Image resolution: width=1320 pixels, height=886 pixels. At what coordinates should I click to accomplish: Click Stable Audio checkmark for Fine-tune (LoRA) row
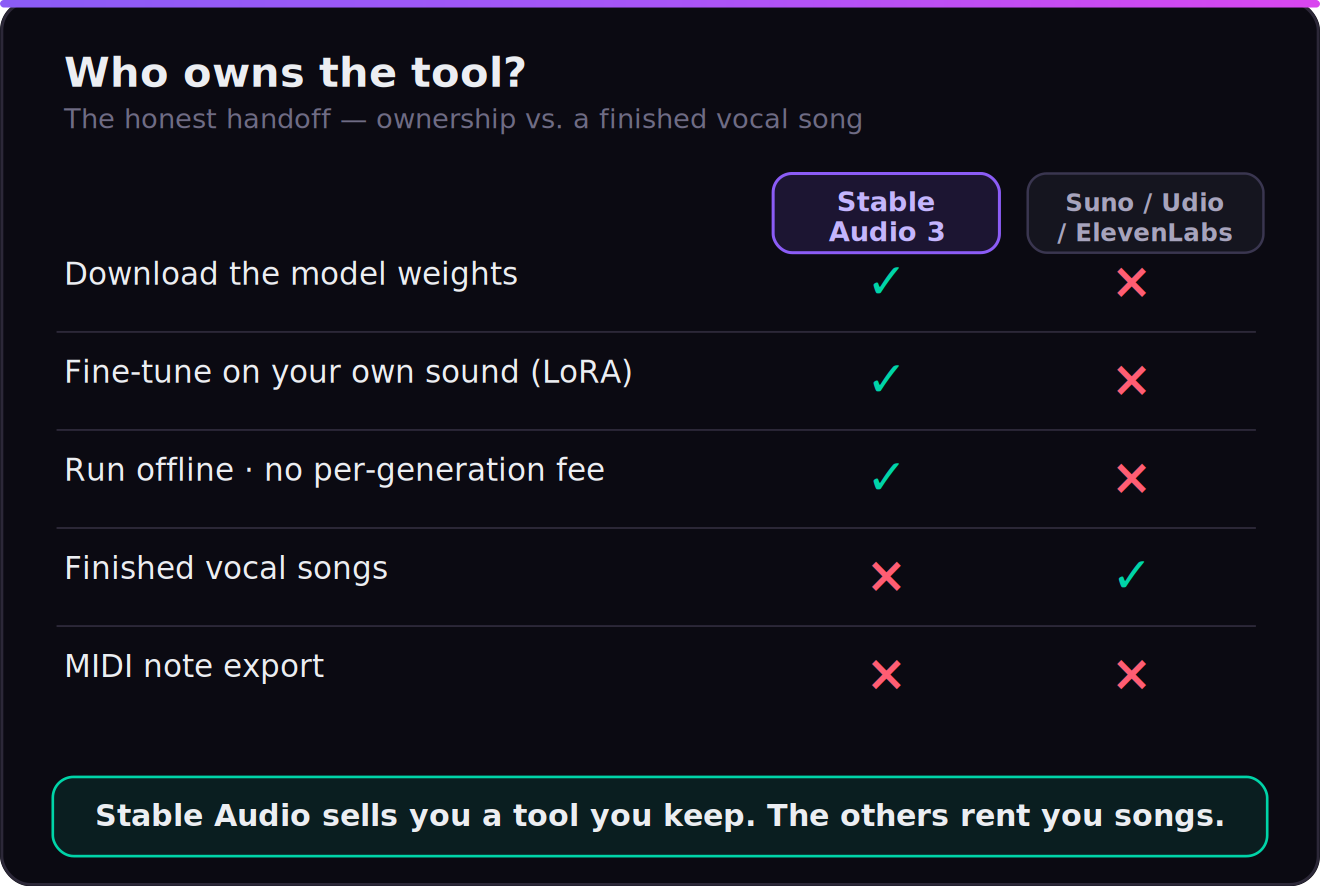point(886,381)
